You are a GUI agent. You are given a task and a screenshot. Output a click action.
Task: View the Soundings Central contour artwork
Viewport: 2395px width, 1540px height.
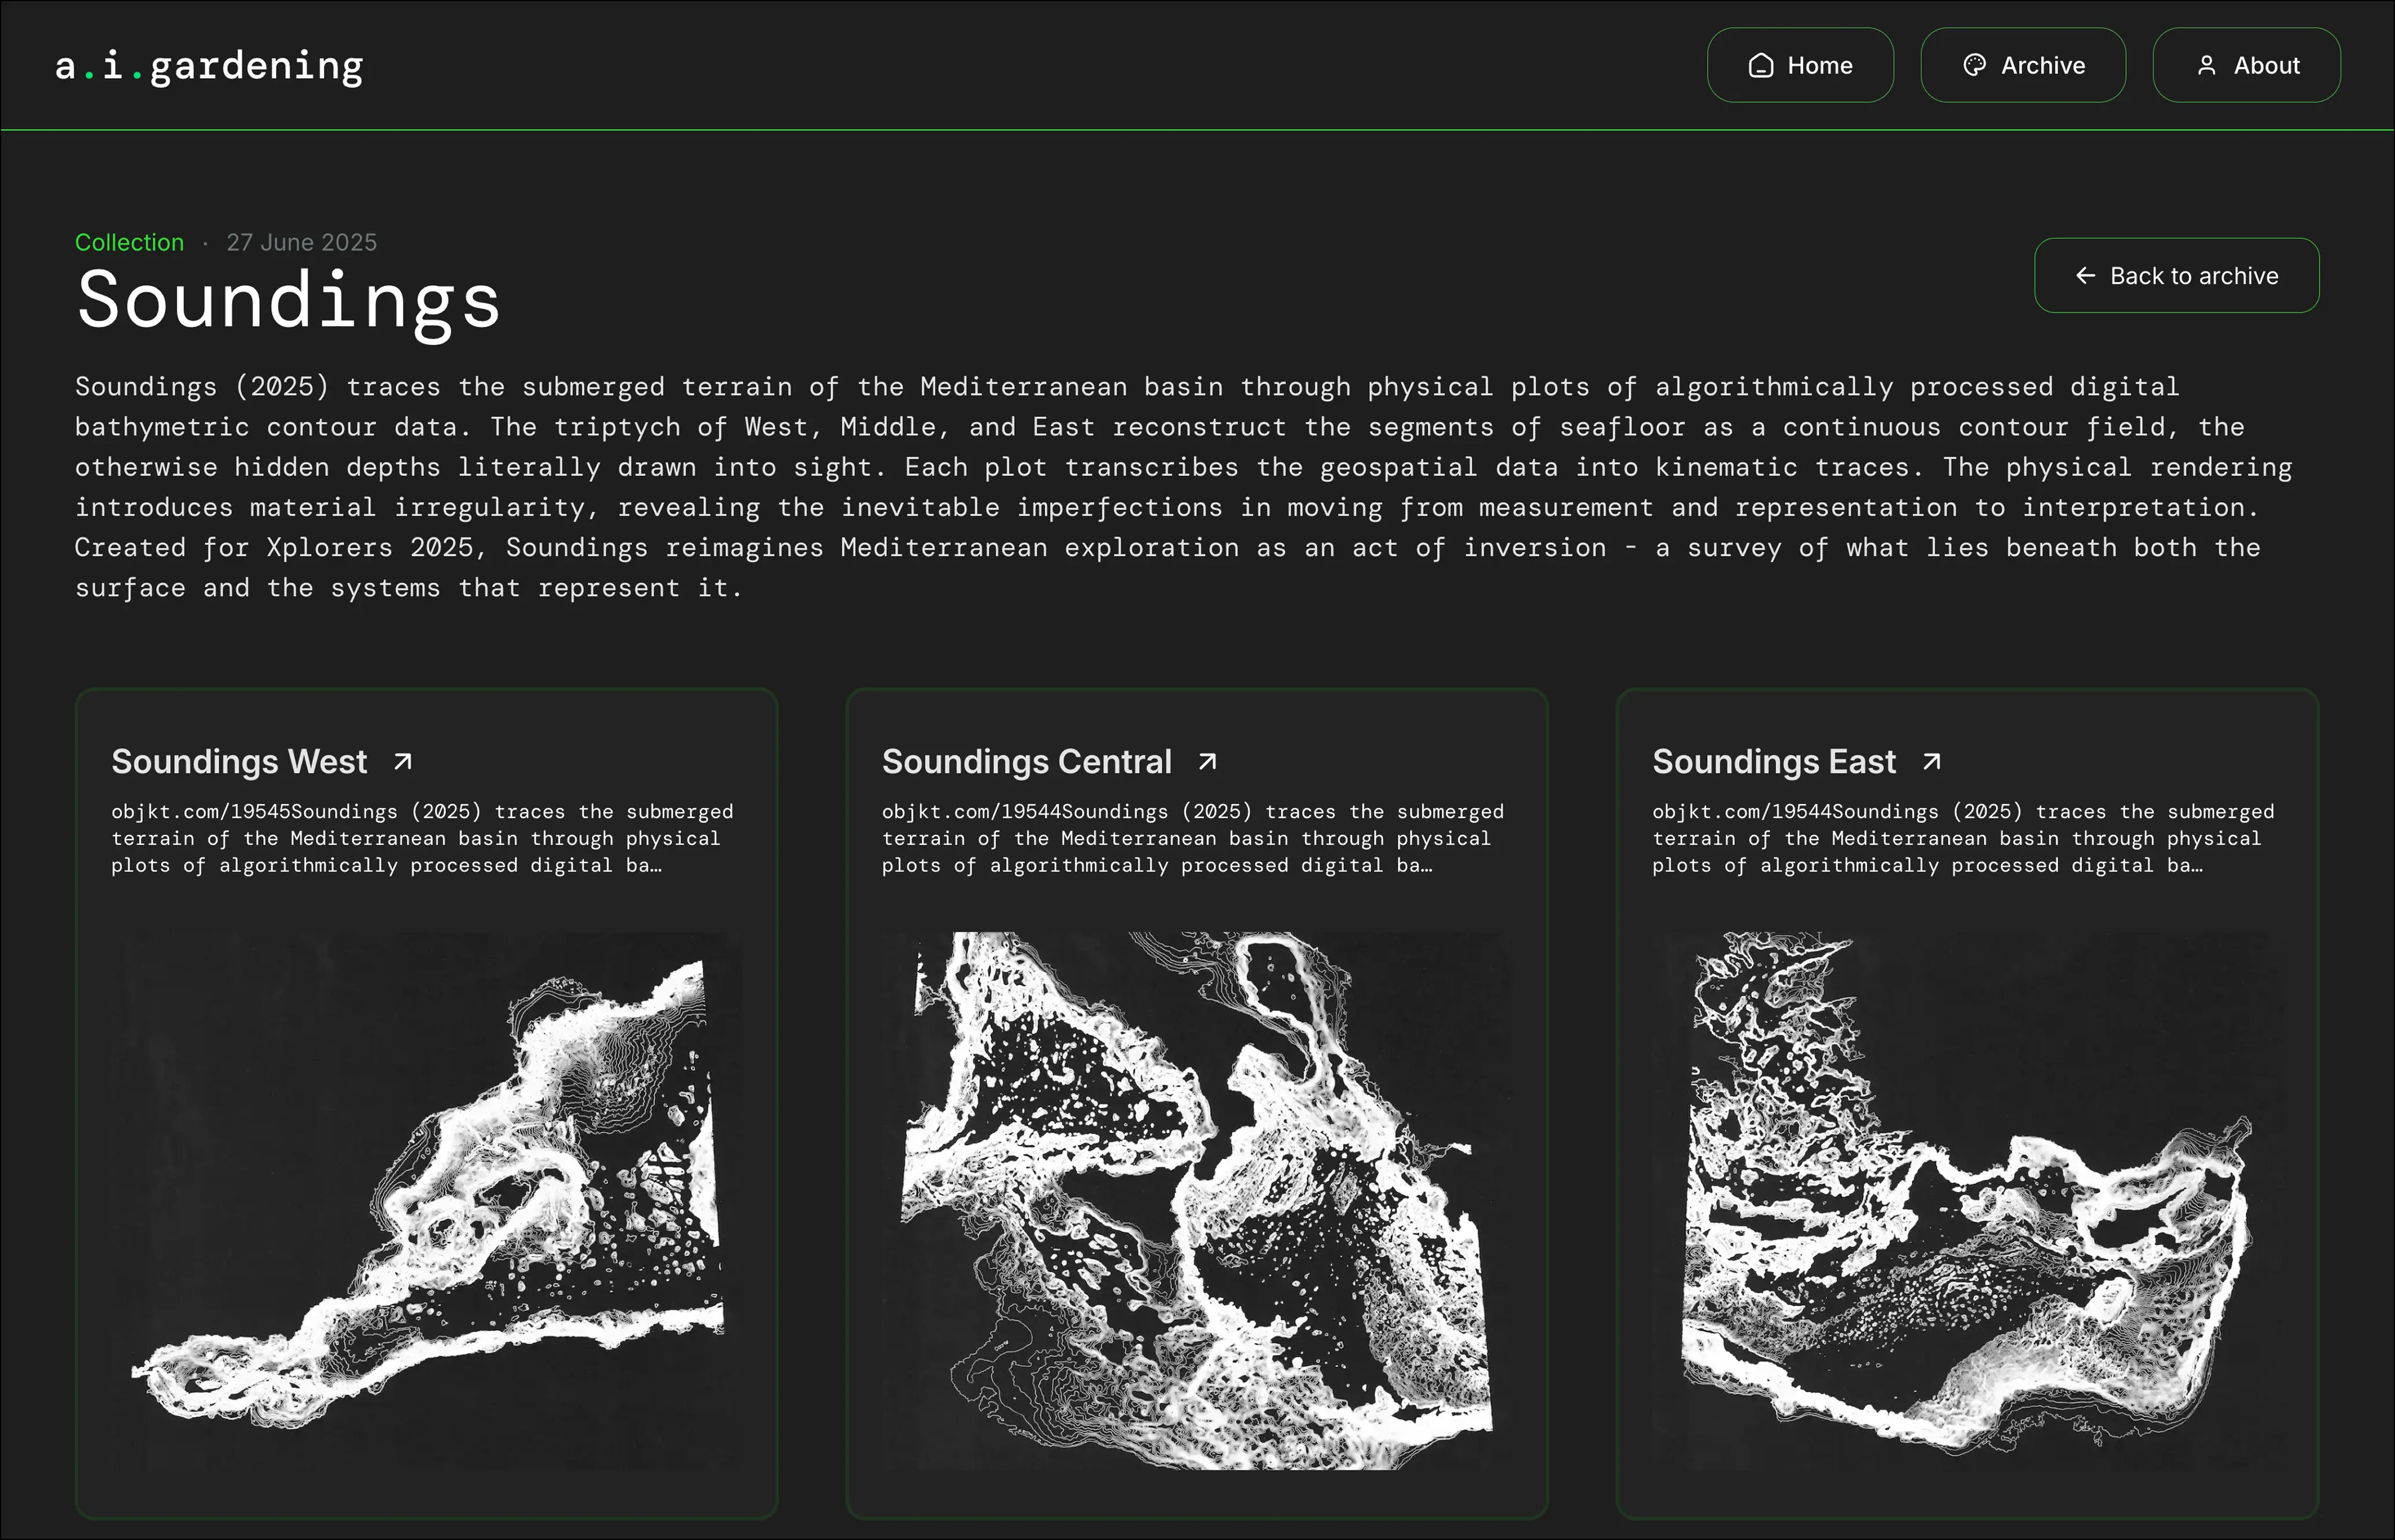click(x=1197, y=1200)
